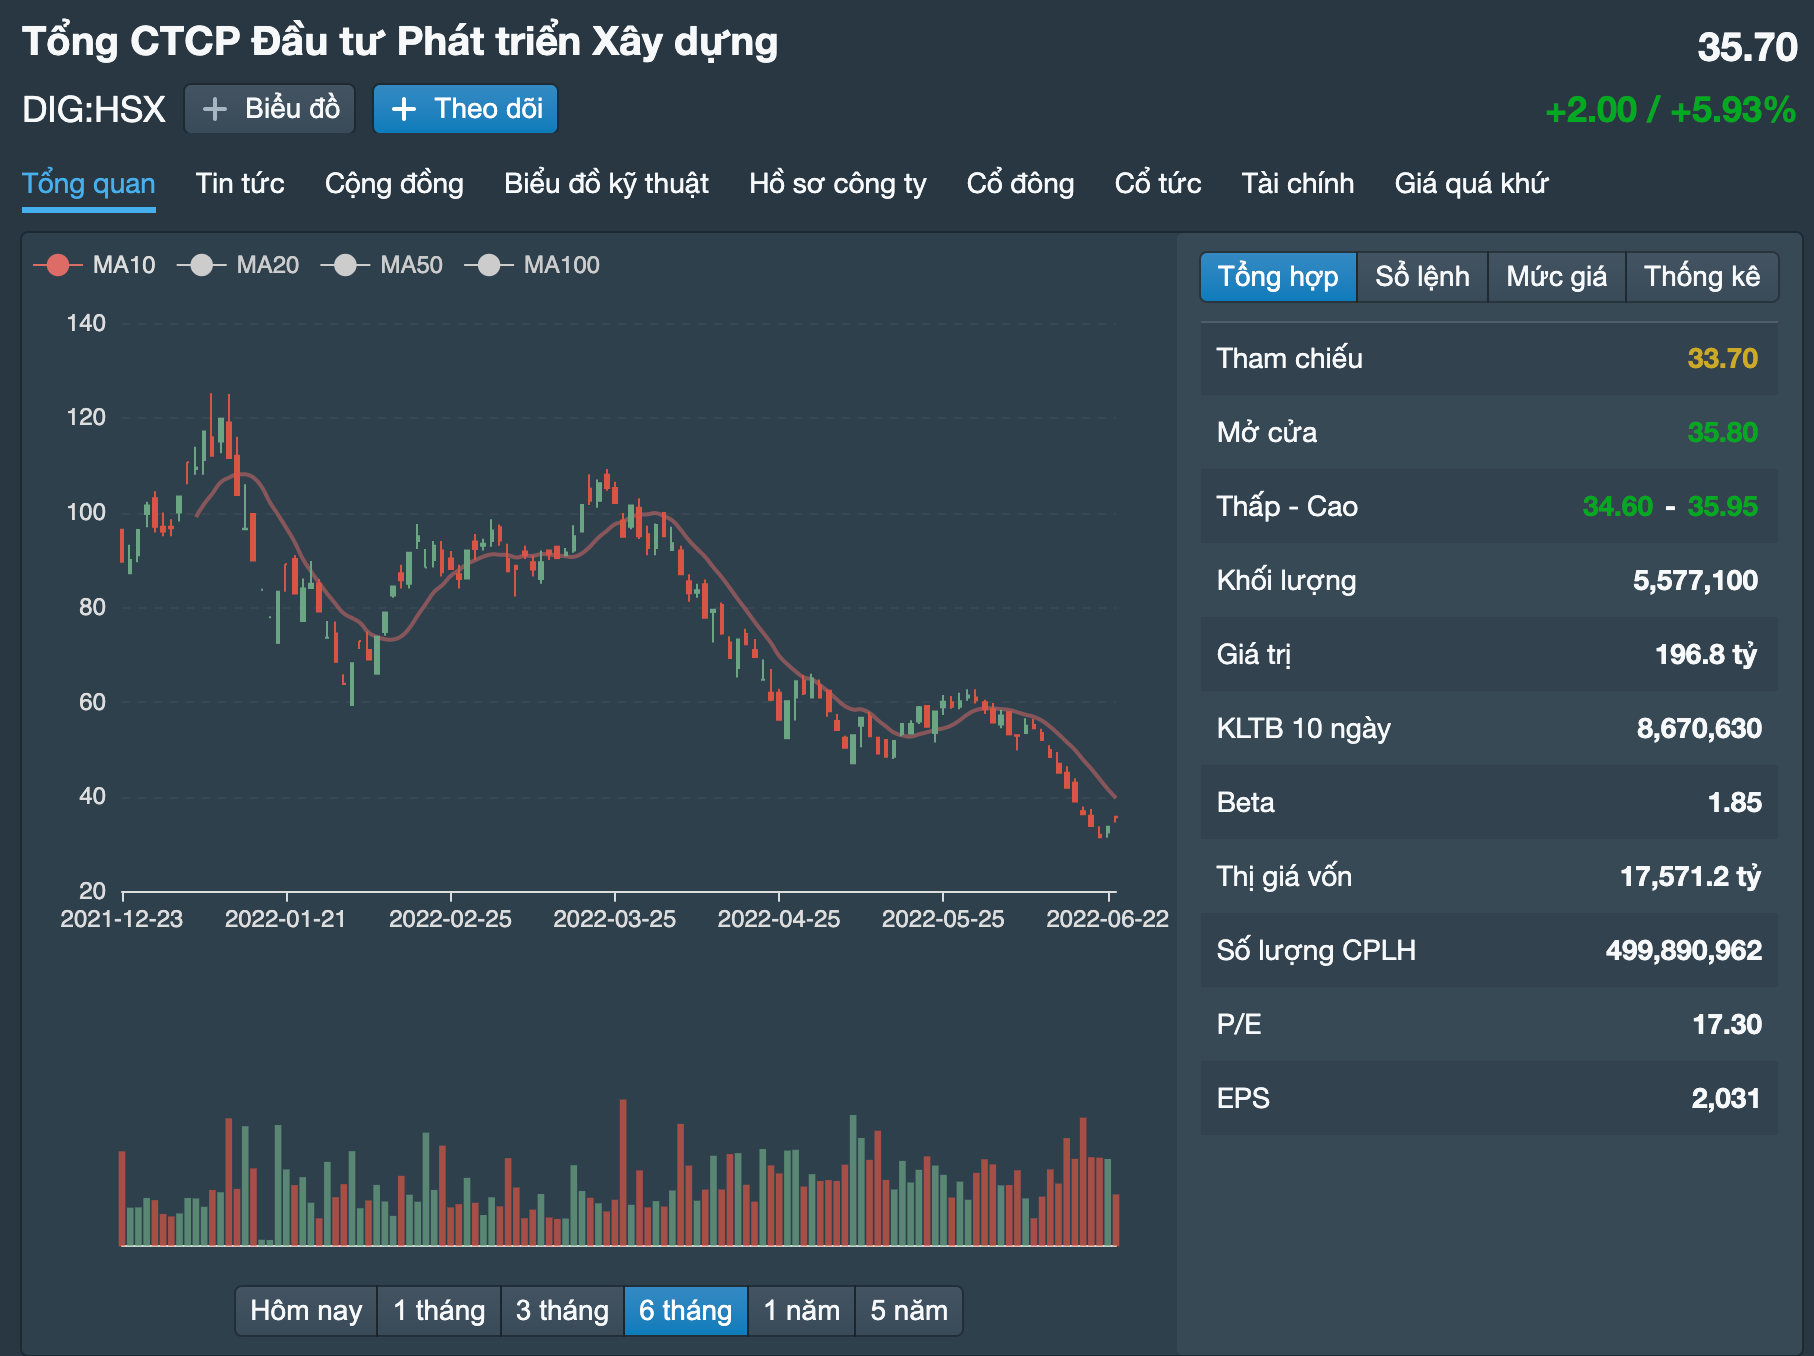Open the Tổng quan tab
The height and width of the screenshot is (1356, 1814).
[89, 184]
